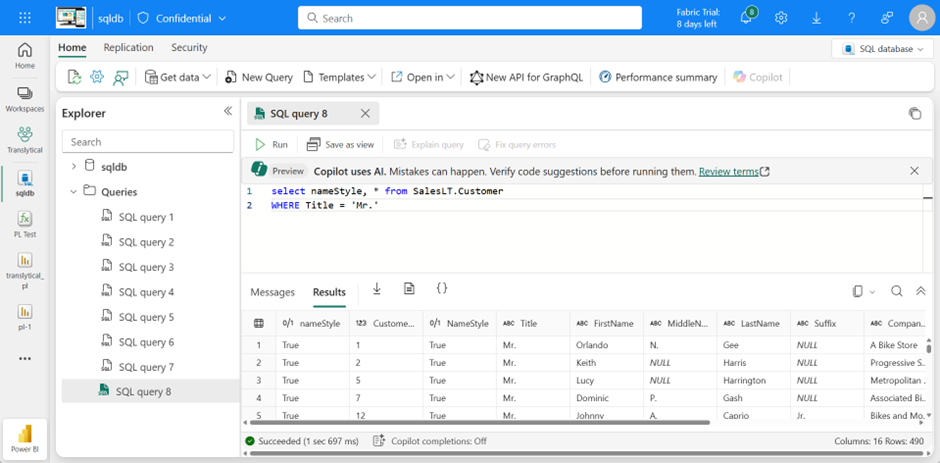Collapse the Explorer panel with double chevron
Image resolution: width=940 pixels, height=463 pixels.
(227, 112)
